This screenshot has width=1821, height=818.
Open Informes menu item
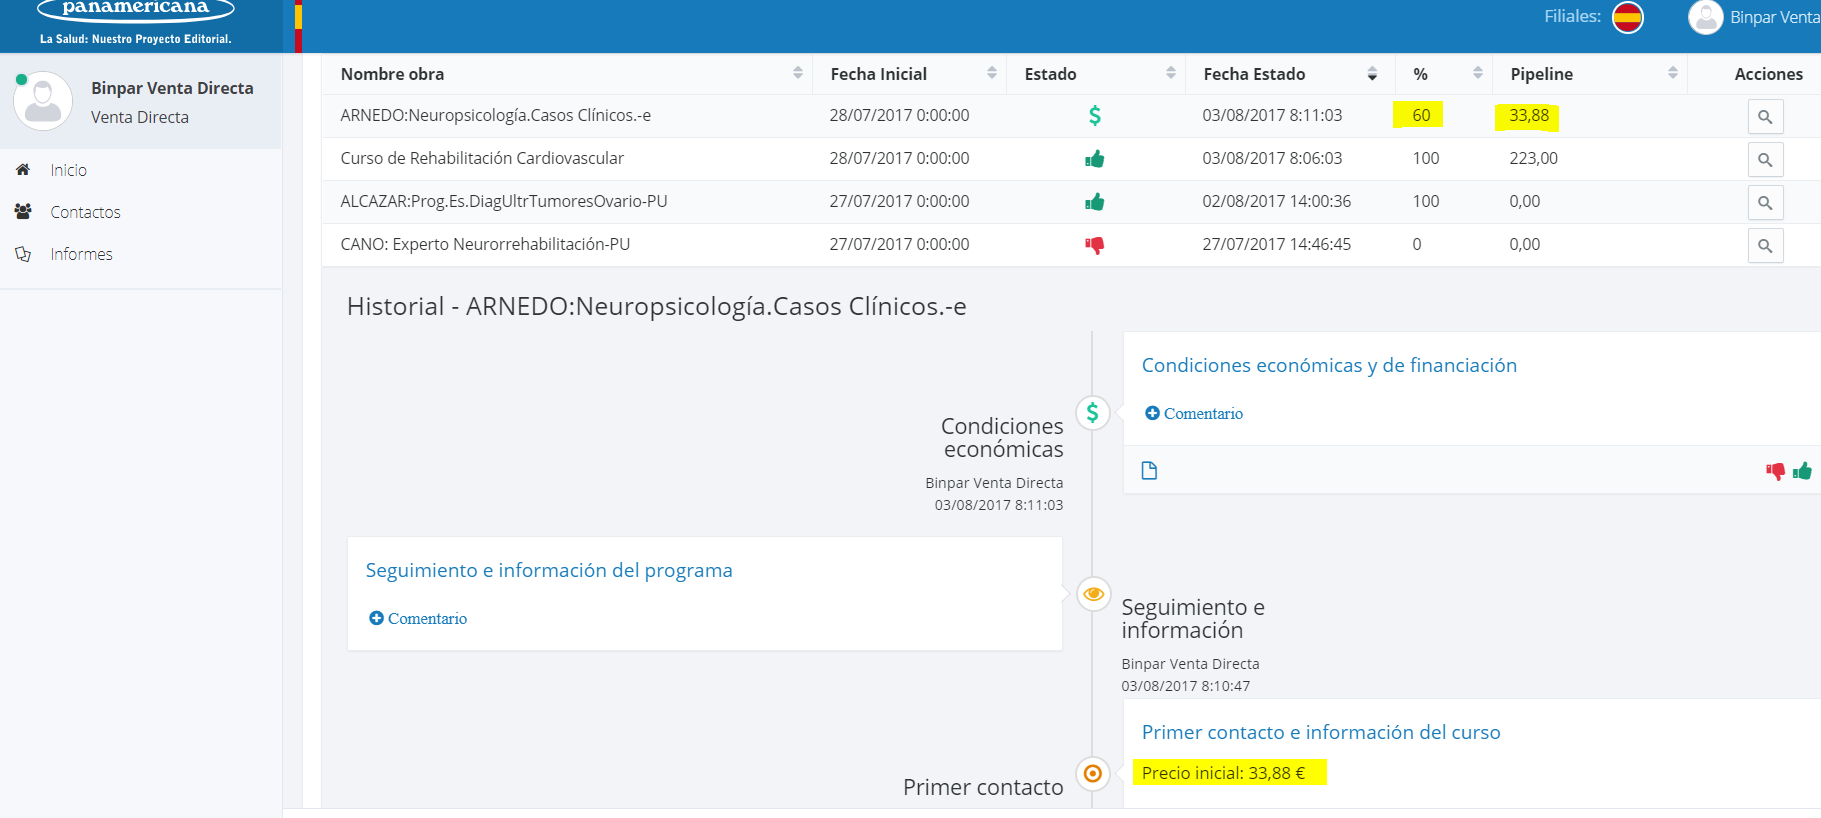(81, 254)
